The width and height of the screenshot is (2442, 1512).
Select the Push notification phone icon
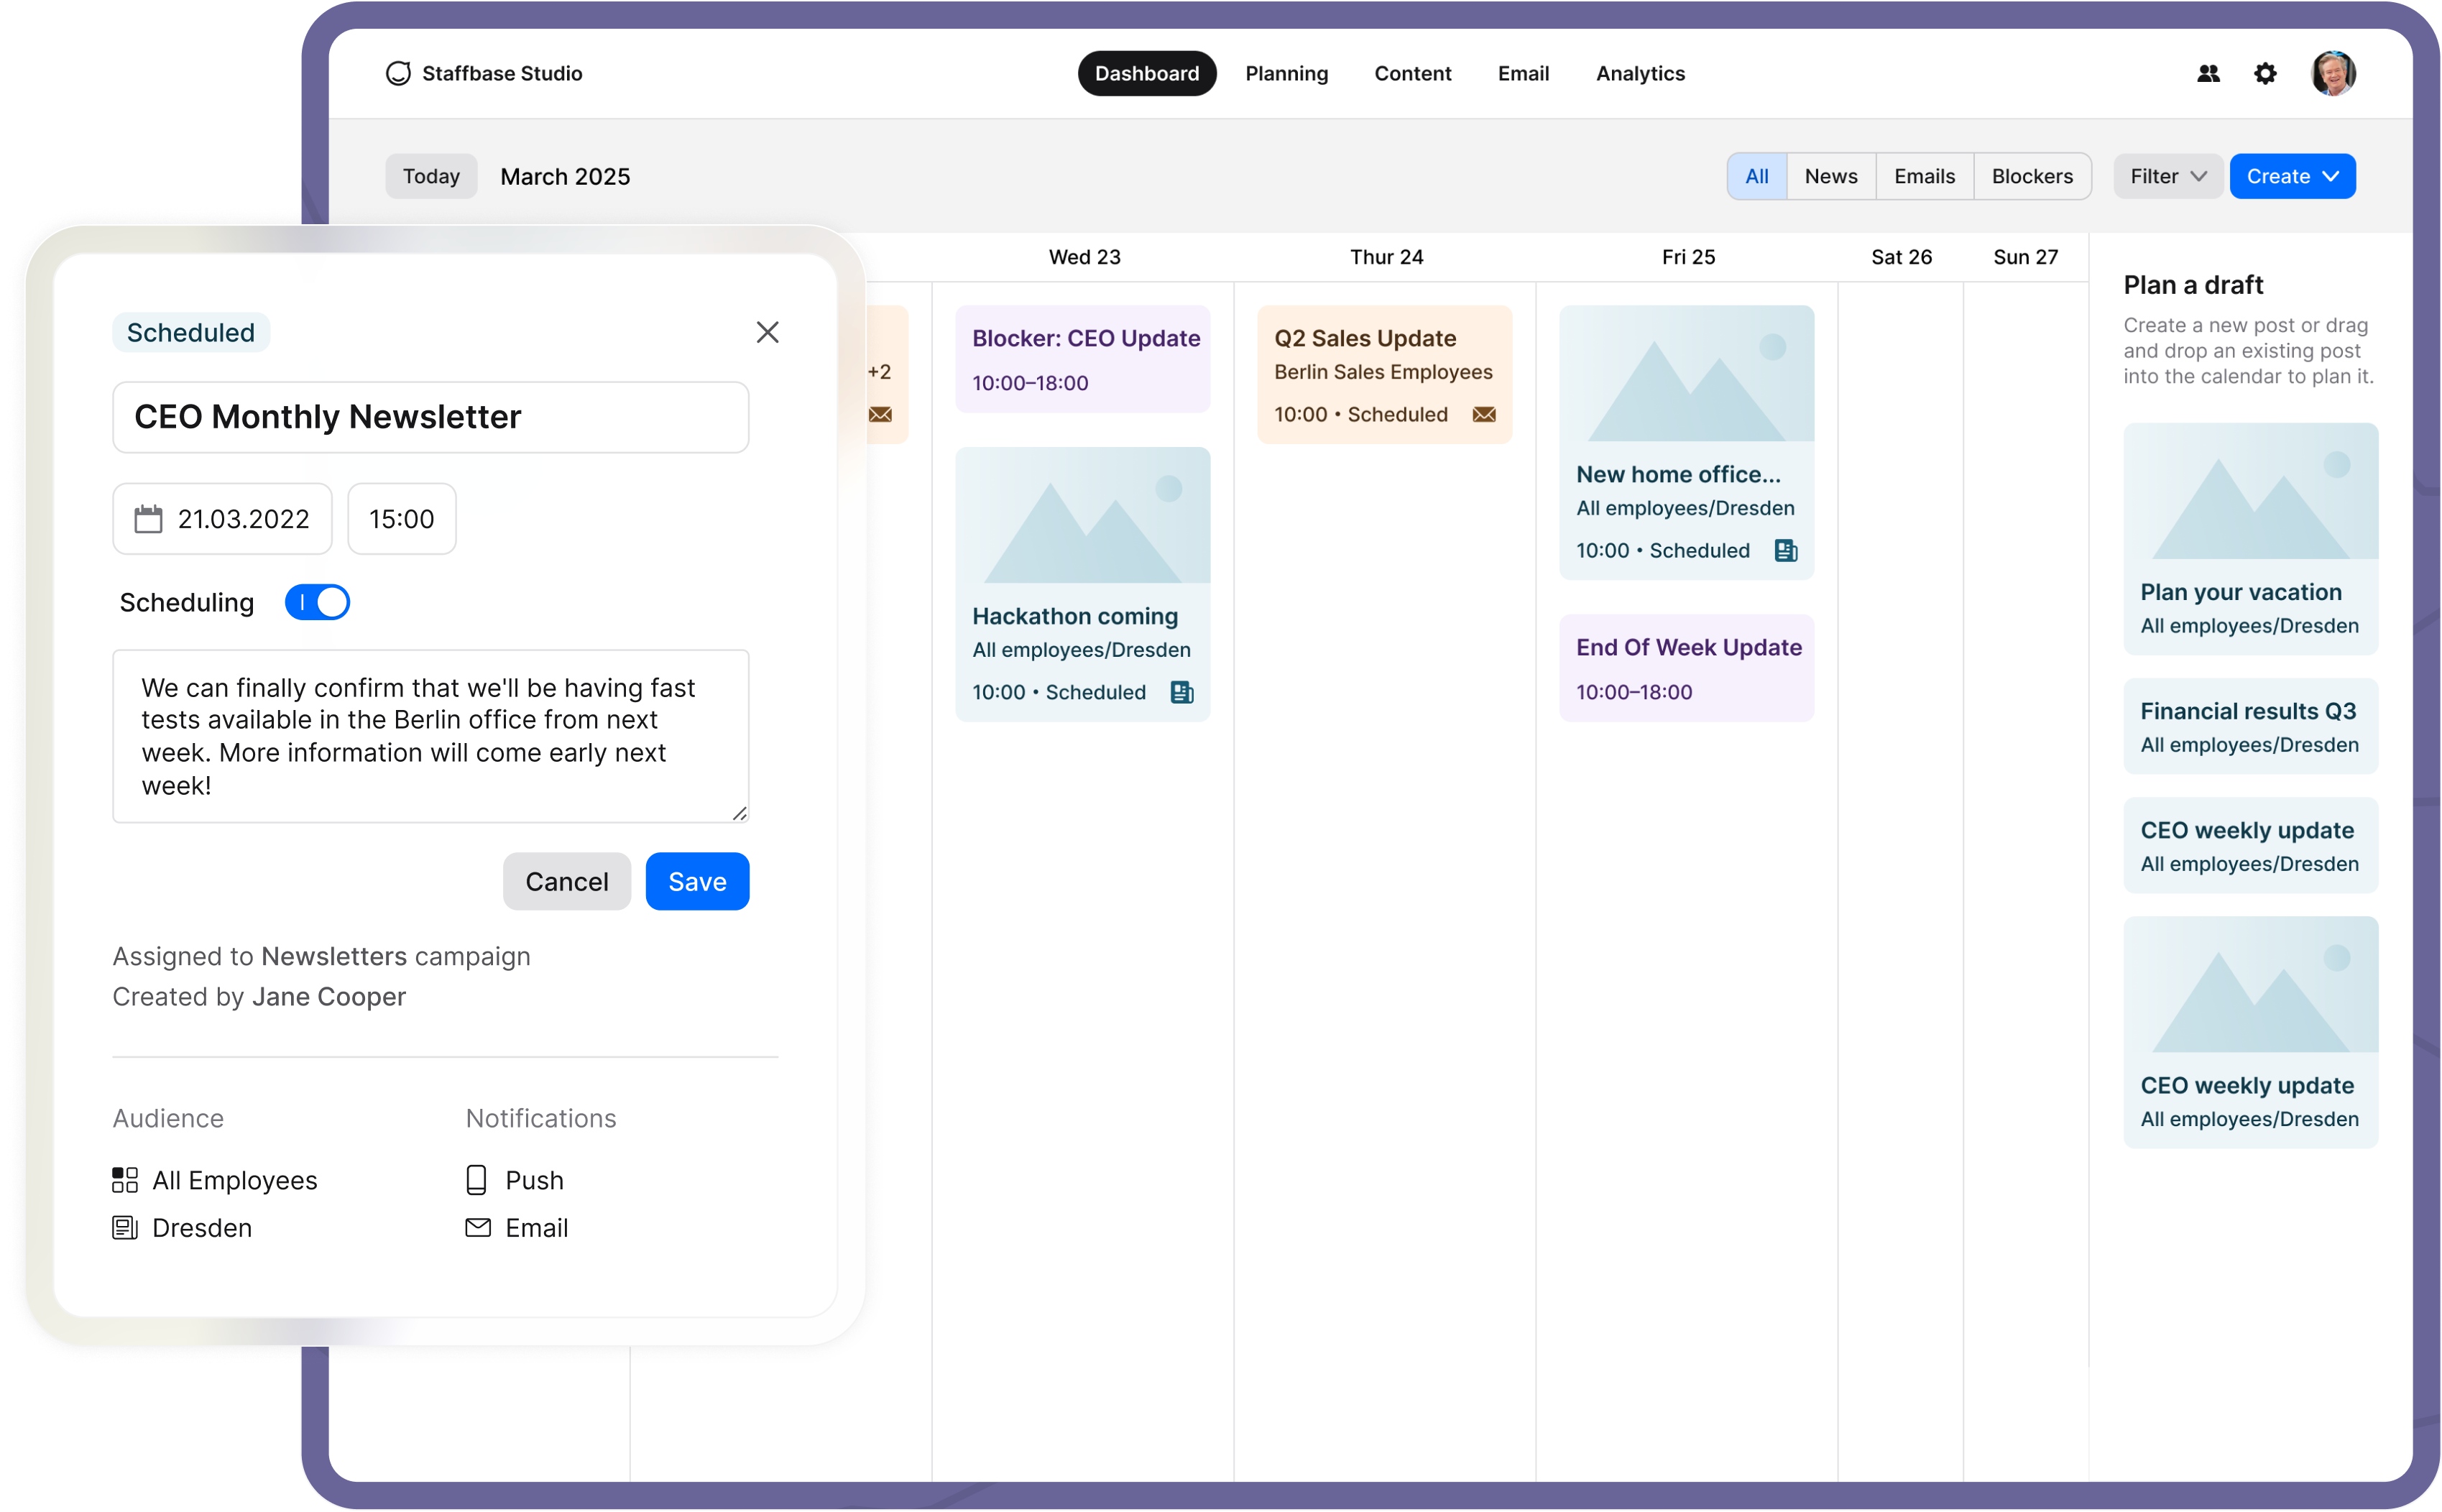[x=476, y=1180]
